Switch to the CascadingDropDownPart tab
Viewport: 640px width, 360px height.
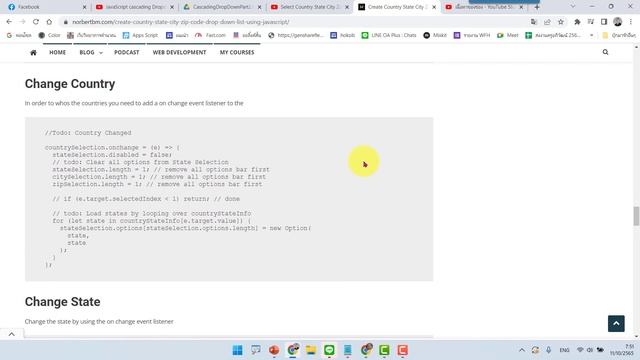click(x=221, y=7)
